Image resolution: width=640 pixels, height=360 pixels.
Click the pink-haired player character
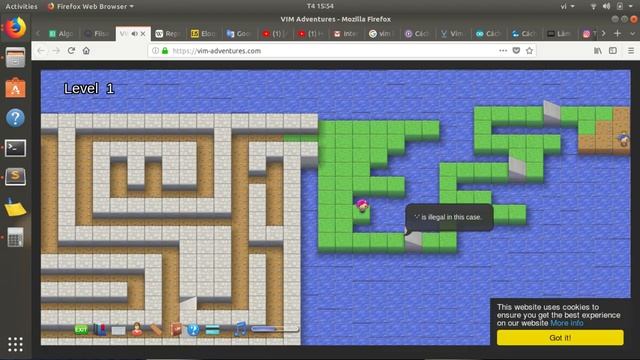coord(362,205)
